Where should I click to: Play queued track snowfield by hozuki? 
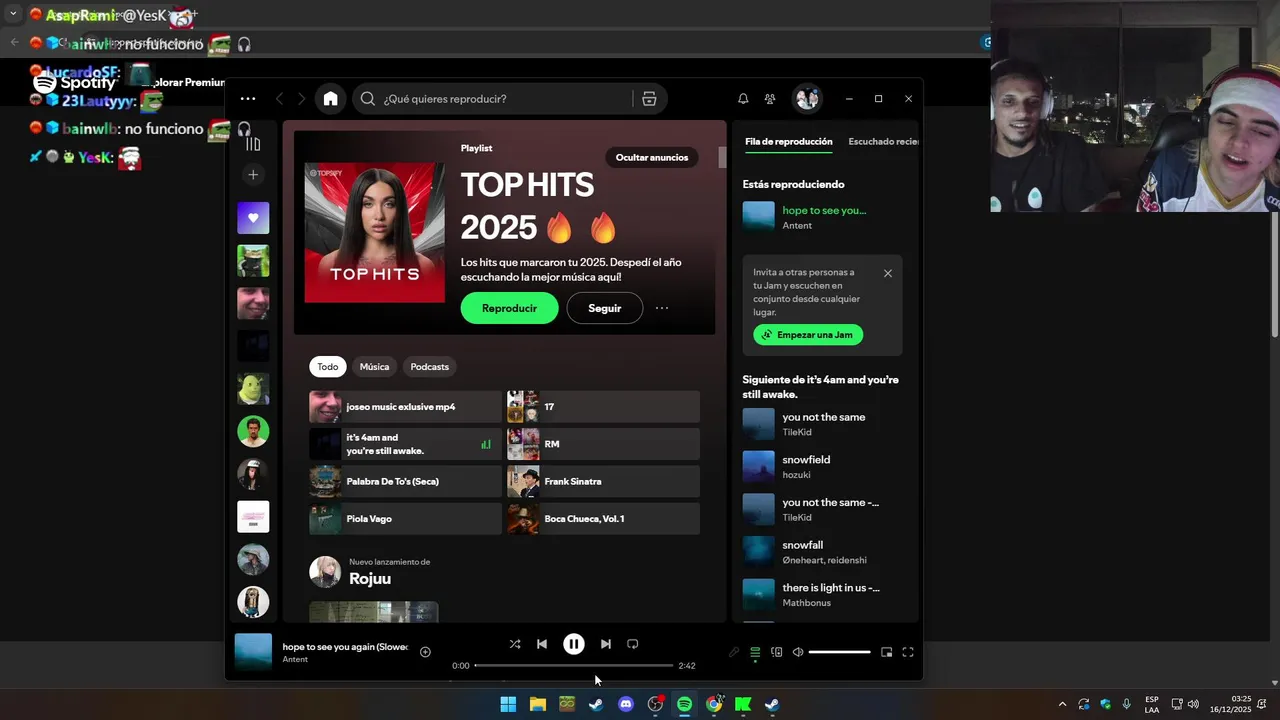pos(822,467)
